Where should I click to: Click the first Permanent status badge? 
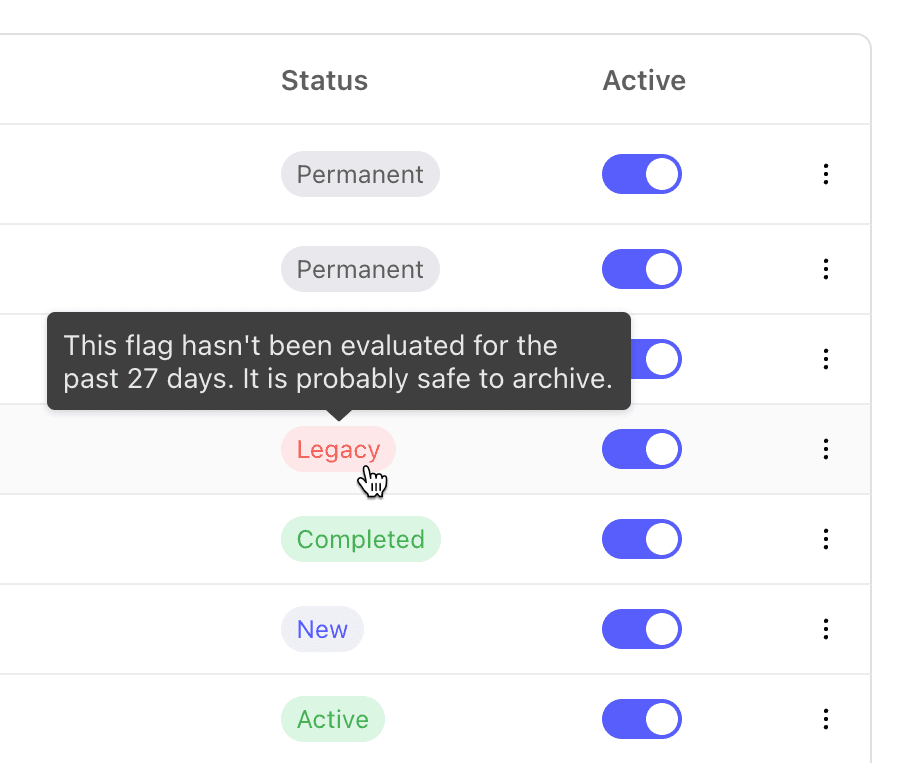point(360,174)
